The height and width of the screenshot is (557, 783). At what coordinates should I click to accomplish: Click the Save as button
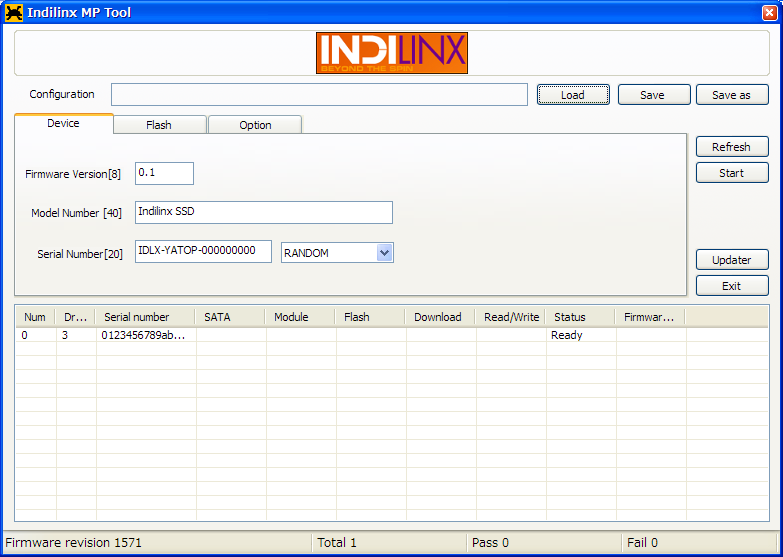point(732,95)
